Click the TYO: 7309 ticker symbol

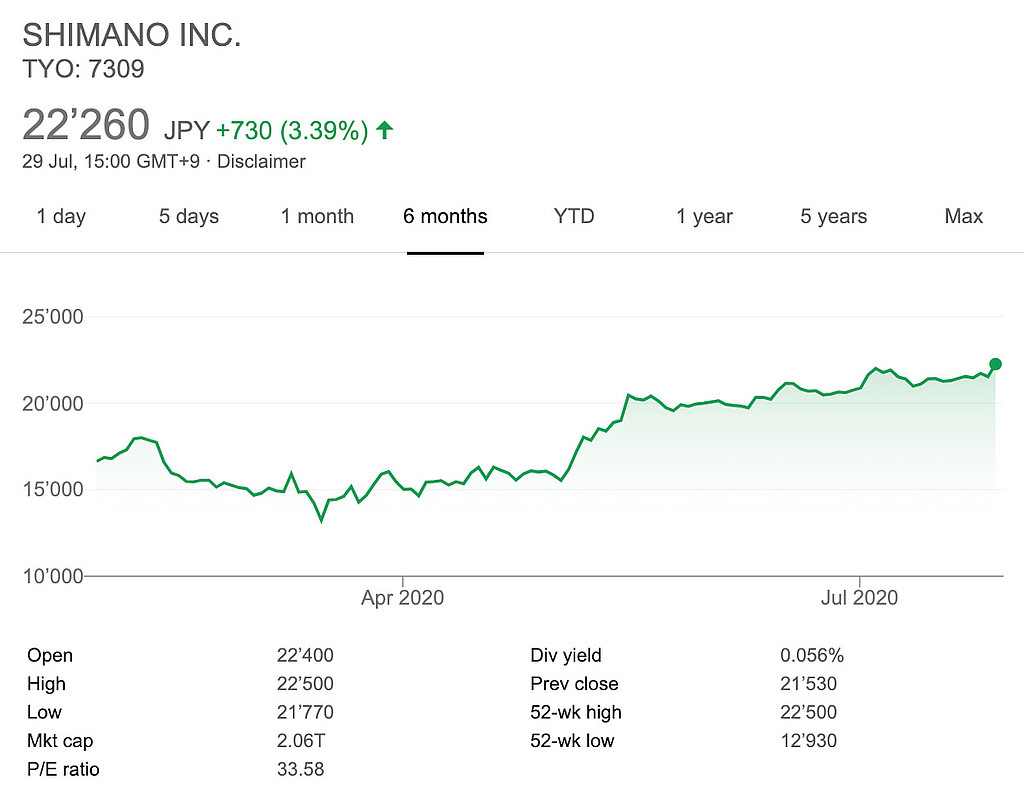(83, 69)
